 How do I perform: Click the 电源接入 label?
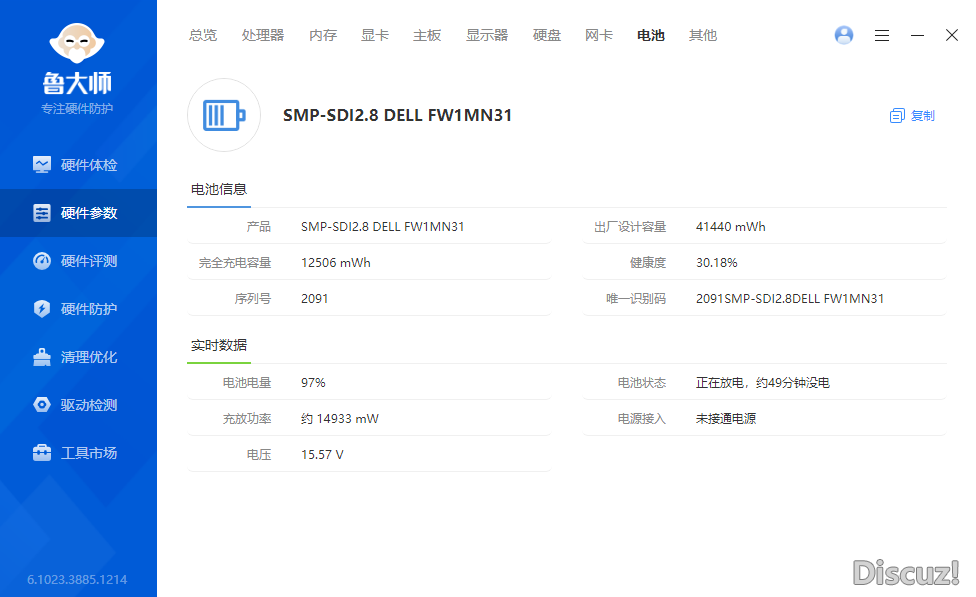click(642, 419)
